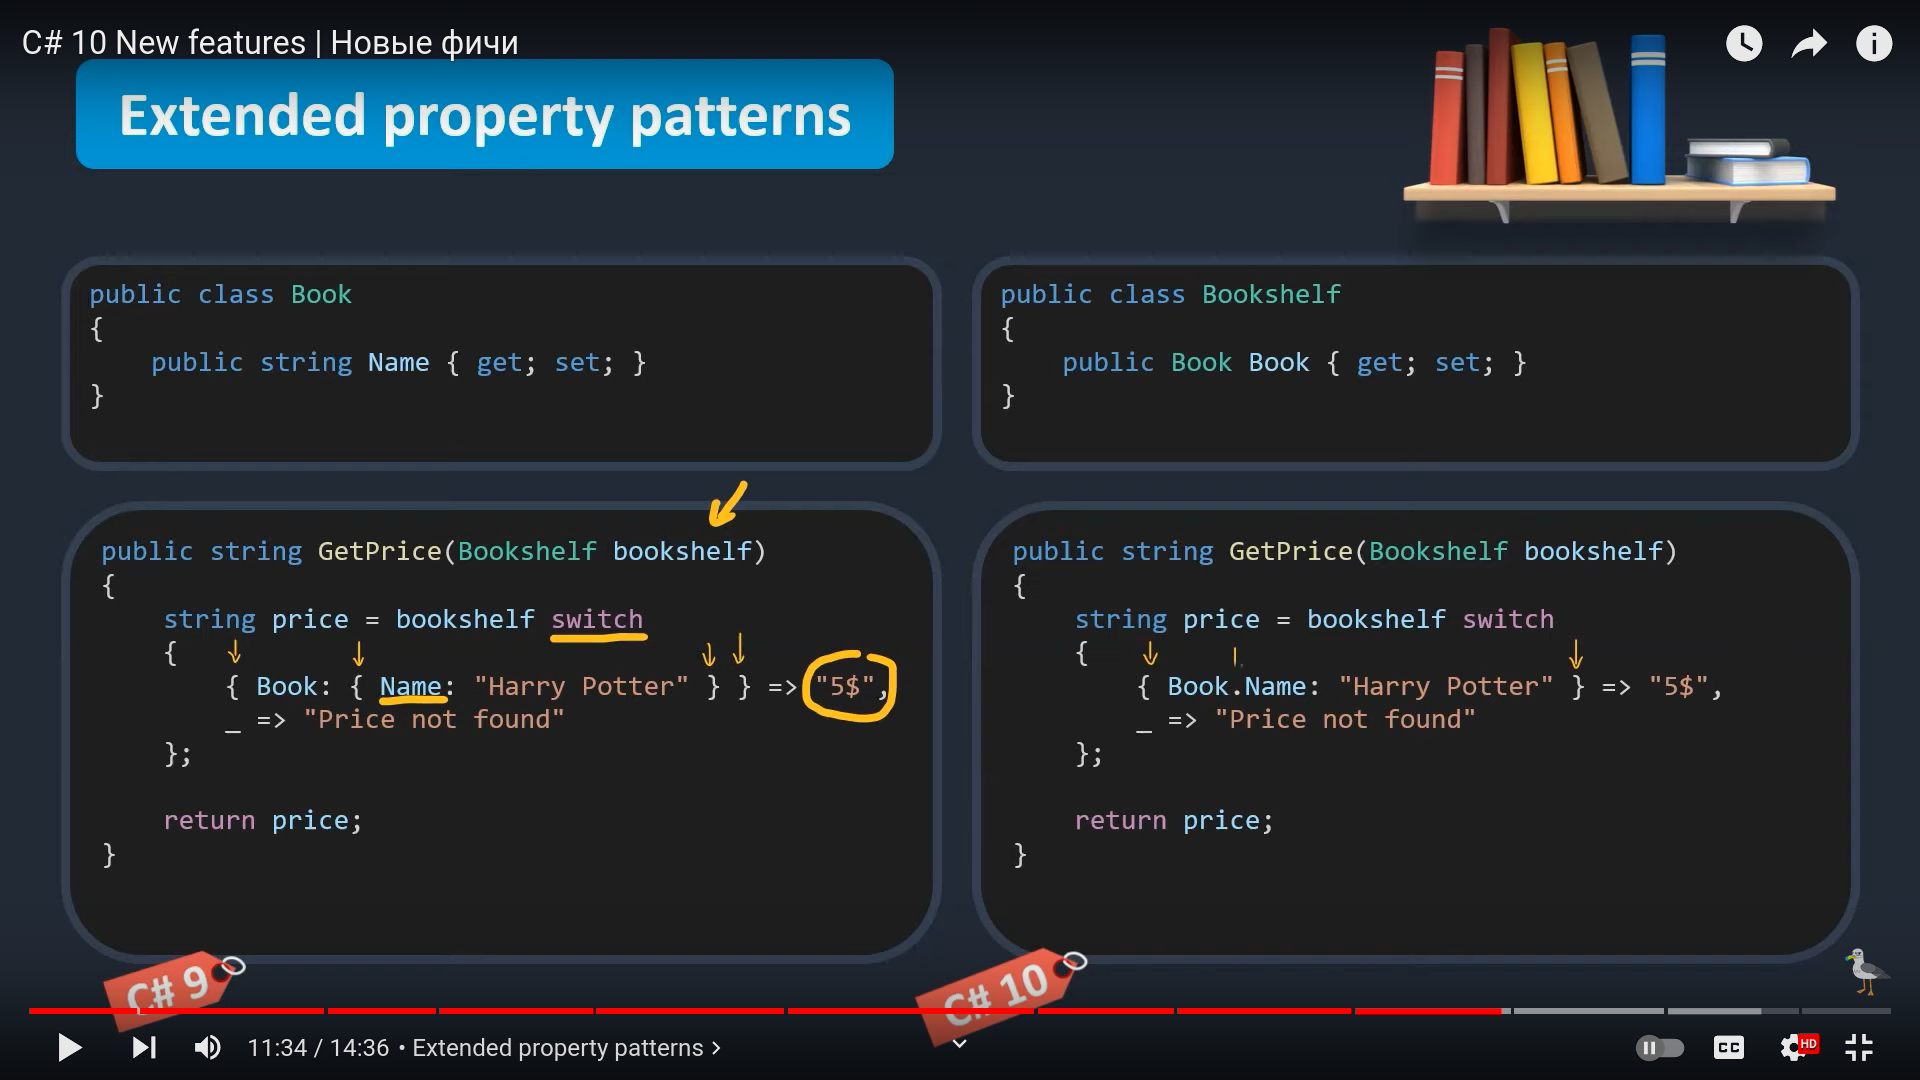Mute the video volume
1920x1080 pixels.
point(207,1047)
